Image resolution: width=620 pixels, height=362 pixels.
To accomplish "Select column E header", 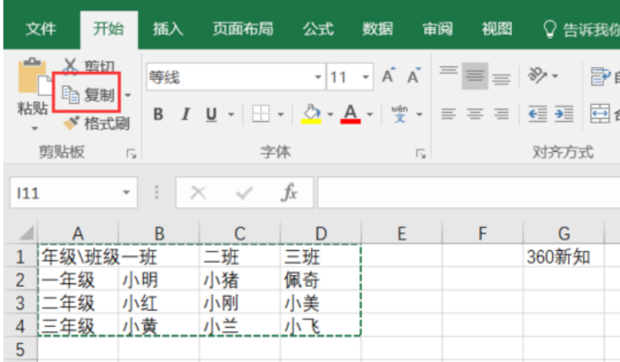I will [x=402, y=234].
